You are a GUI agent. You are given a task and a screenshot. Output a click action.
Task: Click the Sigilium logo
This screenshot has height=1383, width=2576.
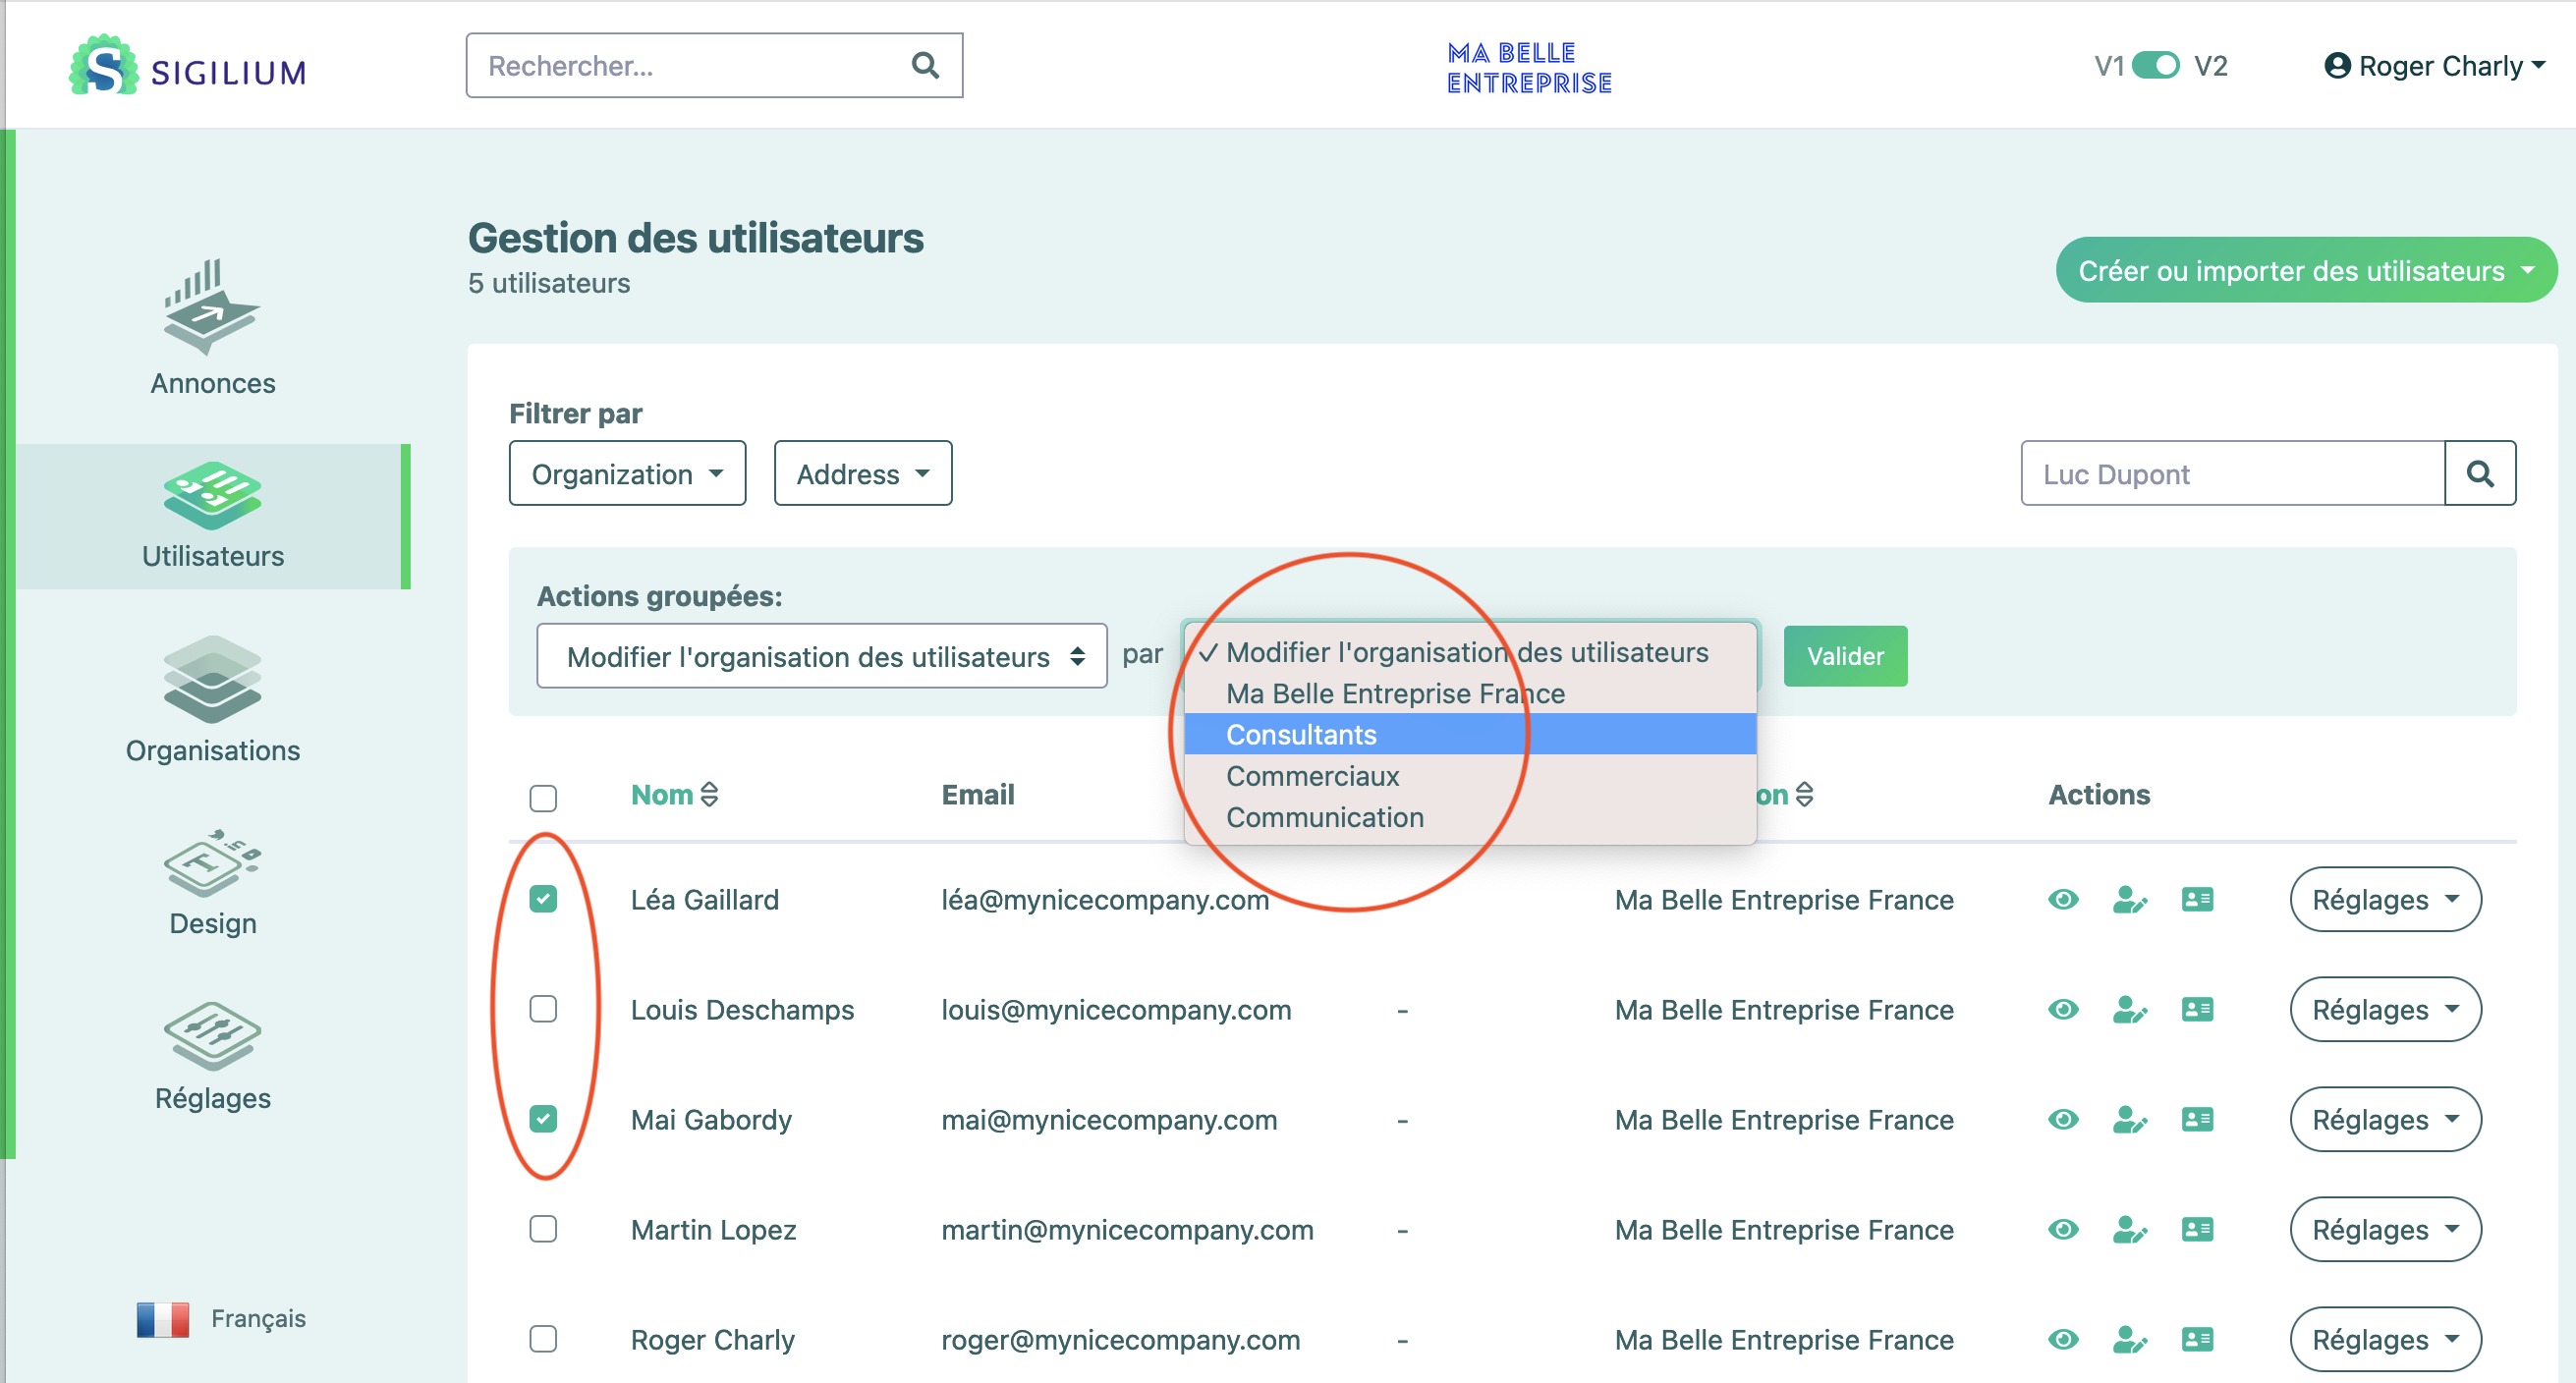point(188,67)
